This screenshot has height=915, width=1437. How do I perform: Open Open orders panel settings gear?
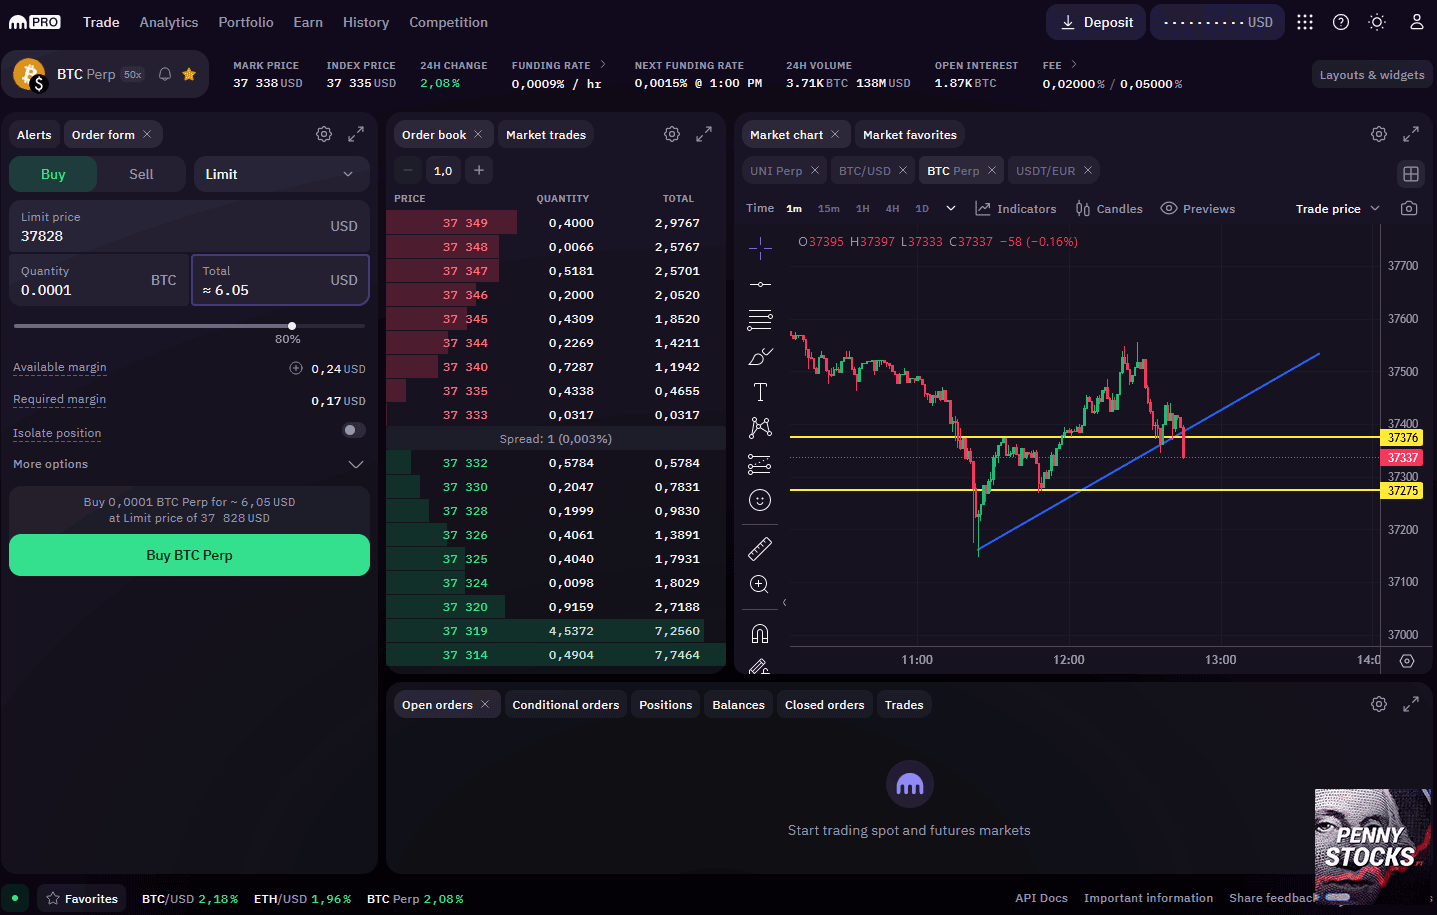click(x=1379, y=704)
